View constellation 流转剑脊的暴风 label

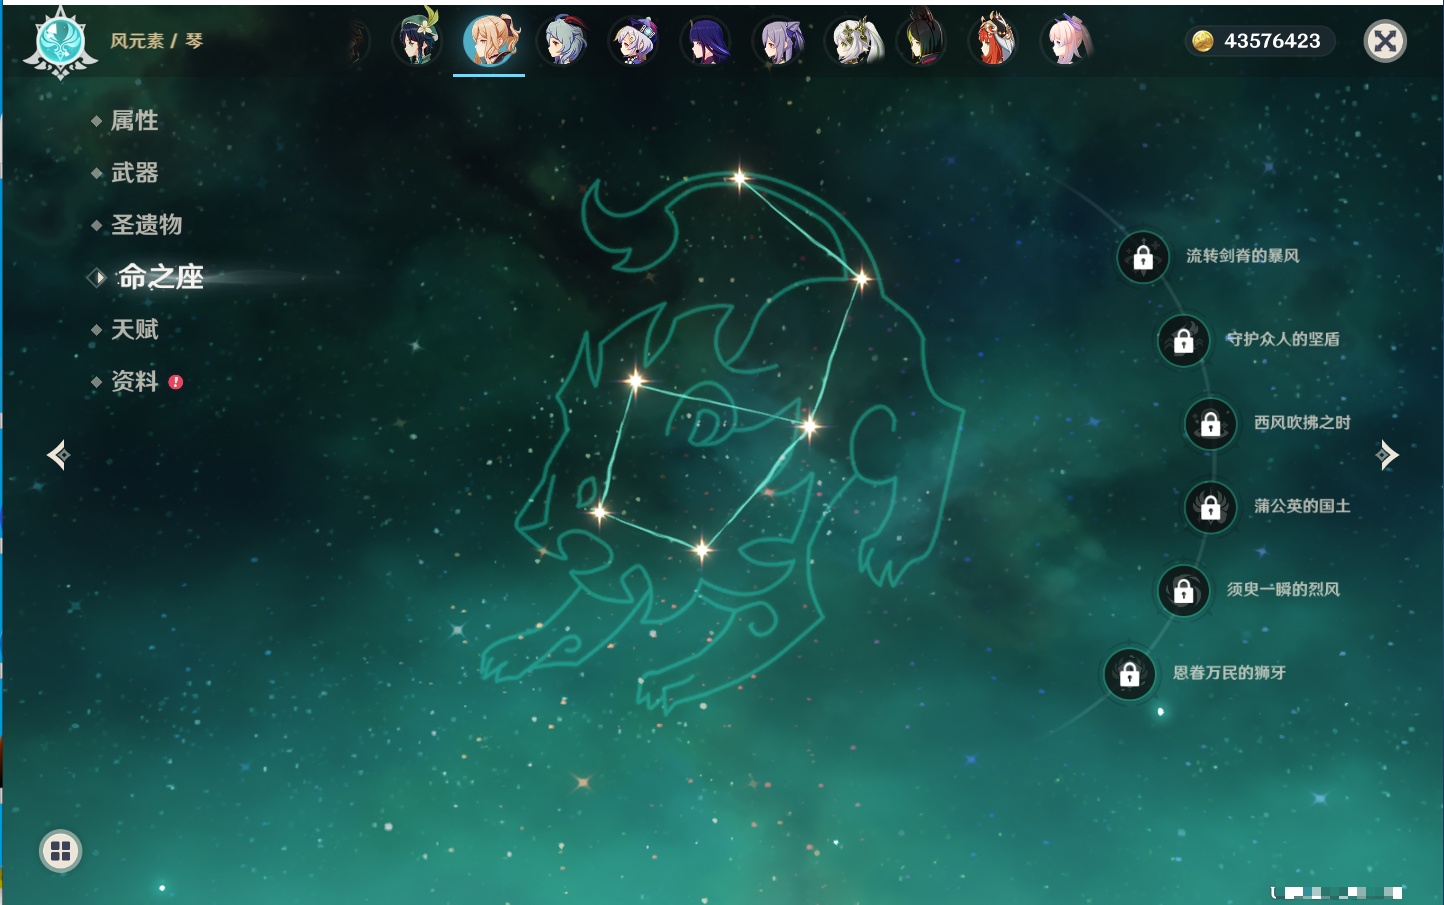click(1242, 256)
